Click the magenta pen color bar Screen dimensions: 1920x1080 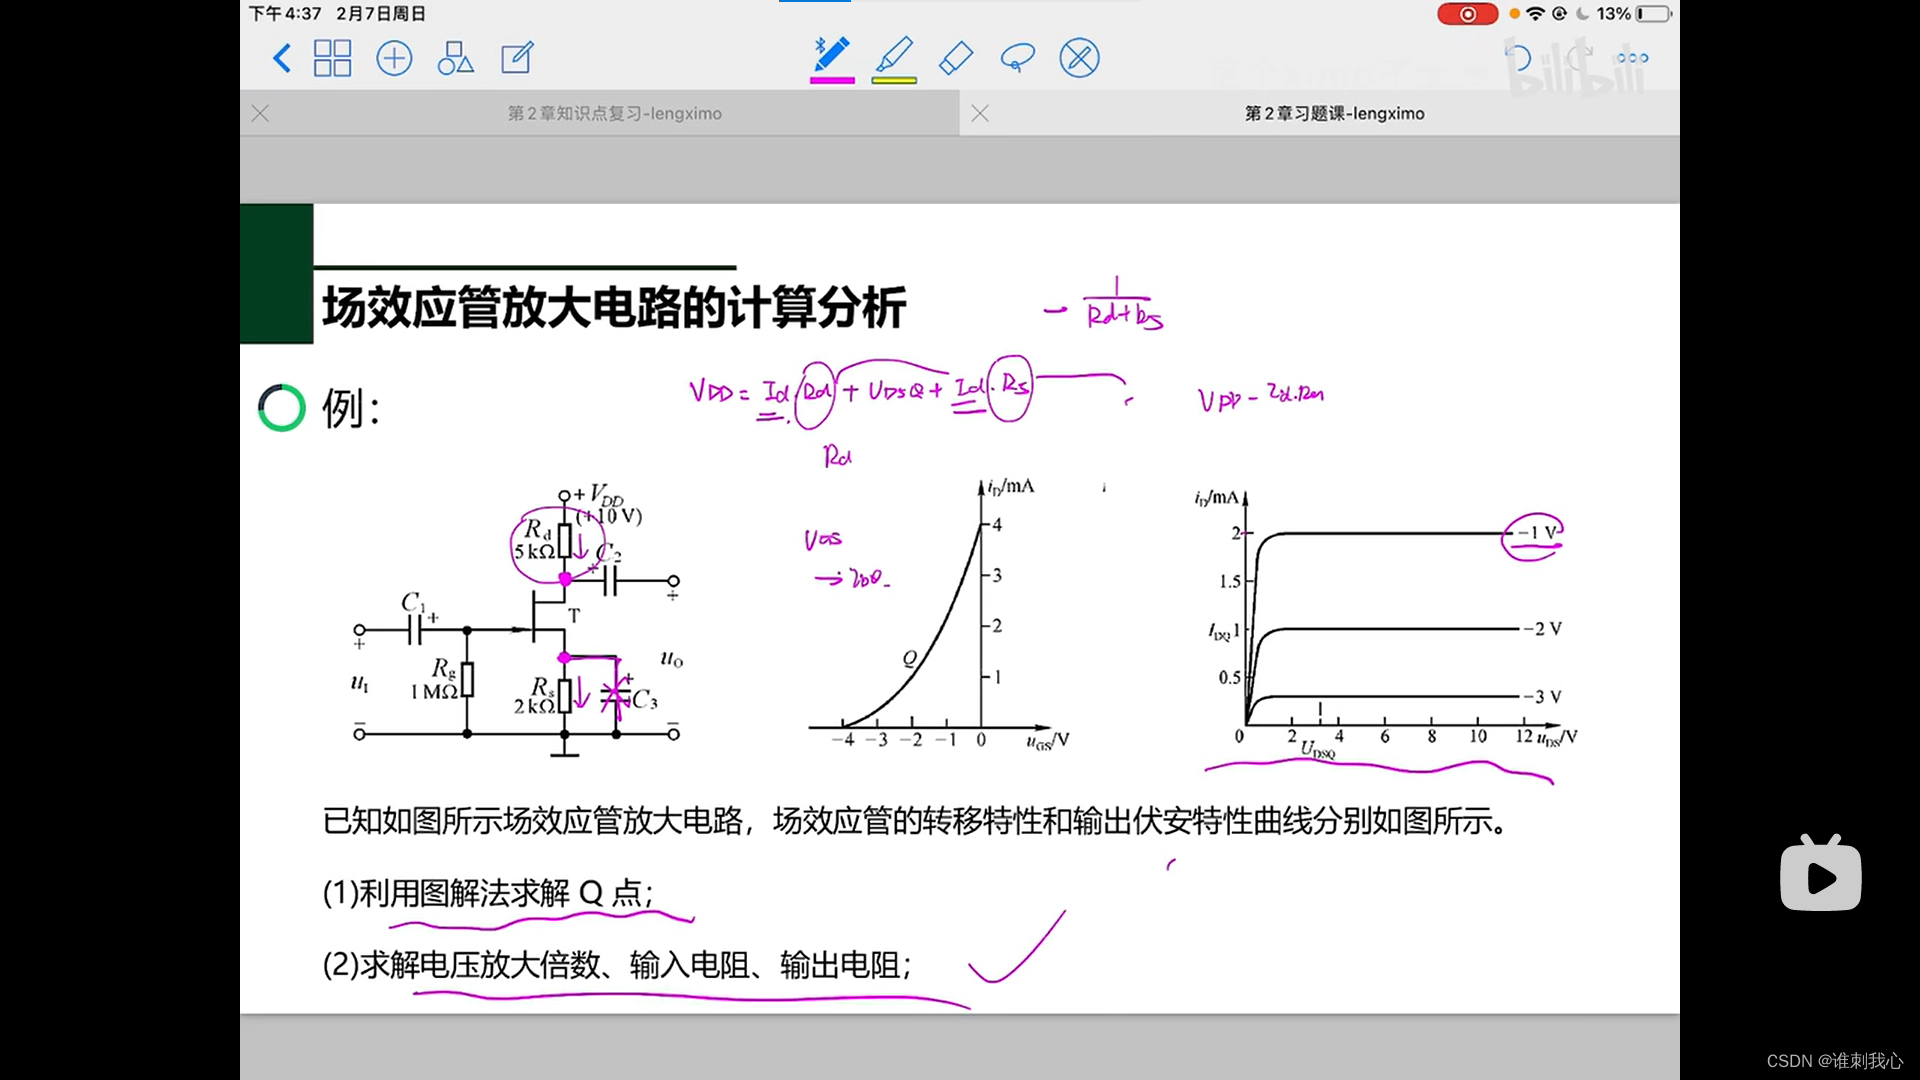(x=832, y=80)
